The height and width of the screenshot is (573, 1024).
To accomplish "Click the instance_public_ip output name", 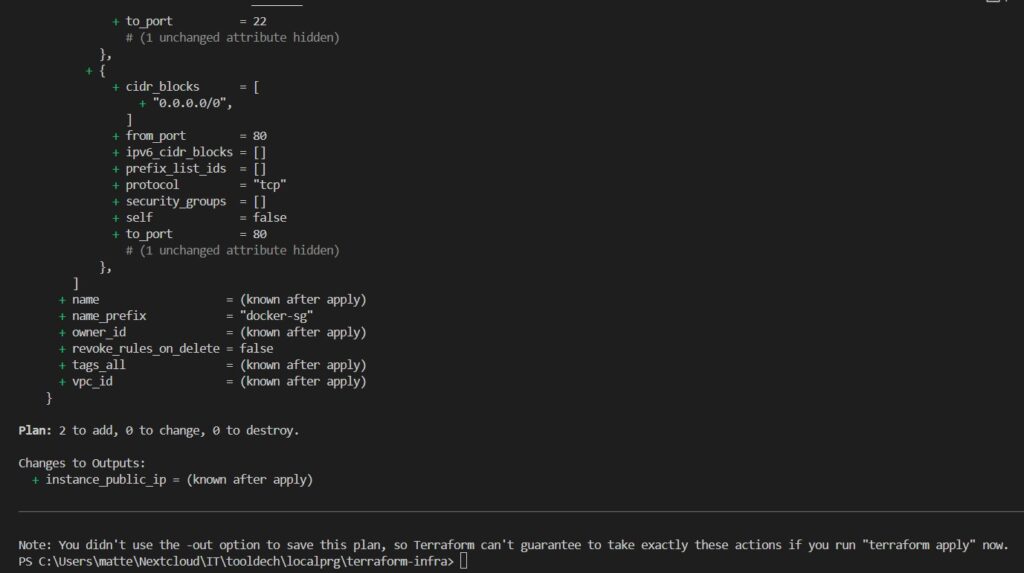I will tap(106, 480).
